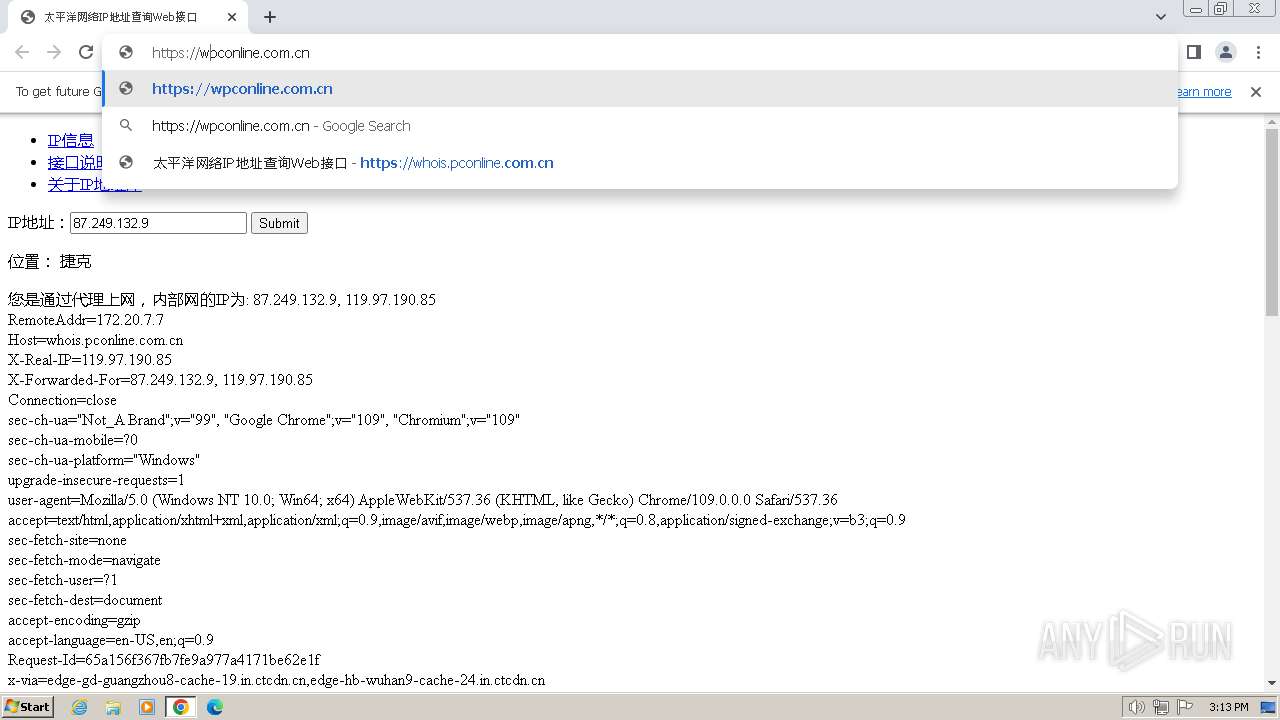Focus the IP地址 input field
This screenshot has height=720, width=1280.
(x=158, y=223)
